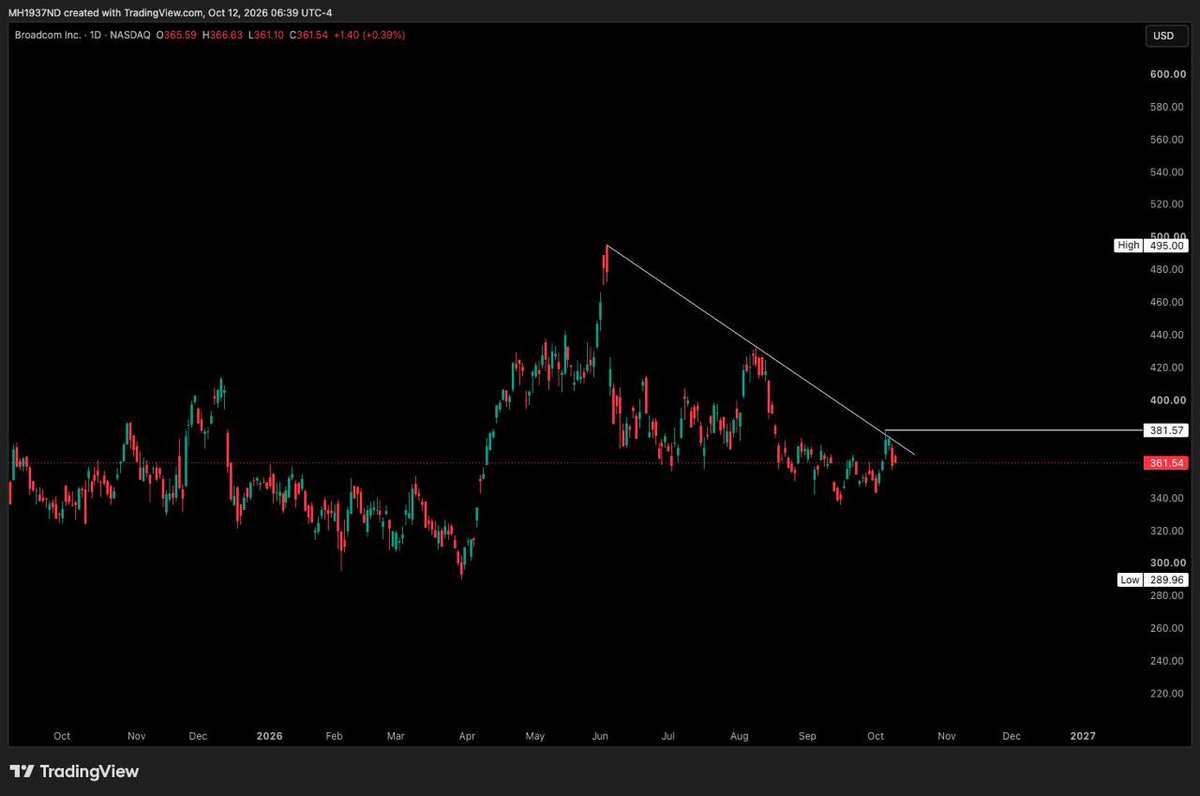1200x796 pixels.
Task: Click the High 495.00 price label
Action: click(1151, 245)
